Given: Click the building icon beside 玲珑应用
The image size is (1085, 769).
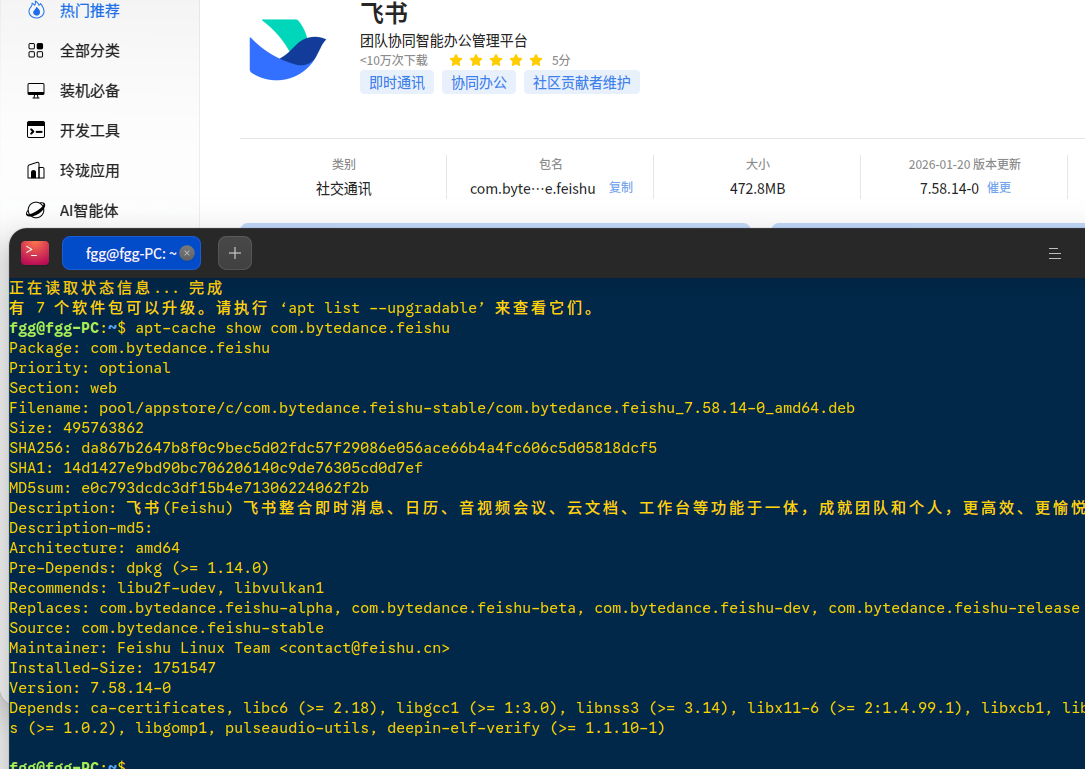Looking at the screenshot, I should pyautogui.click(x=36, y=170).
